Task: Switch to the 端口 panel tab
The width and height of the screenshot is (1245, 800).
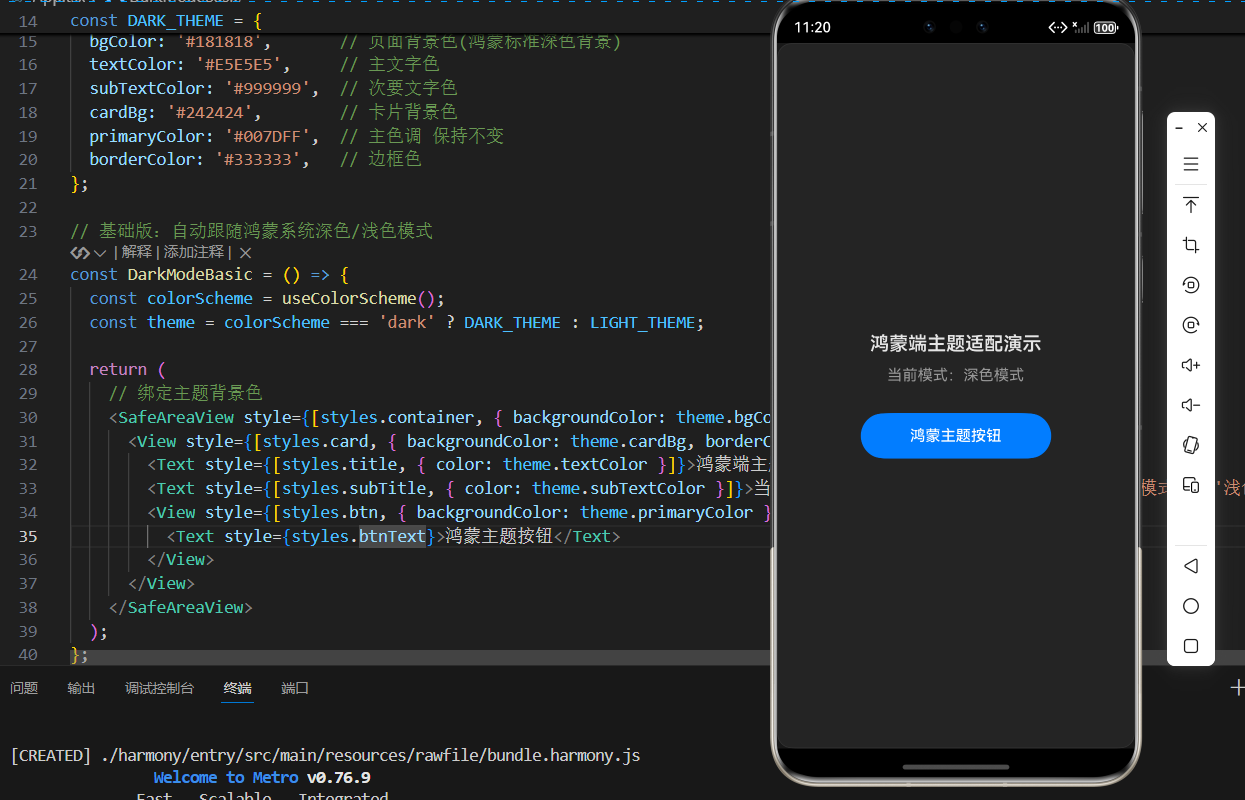Action: click(x=295, y=688)
